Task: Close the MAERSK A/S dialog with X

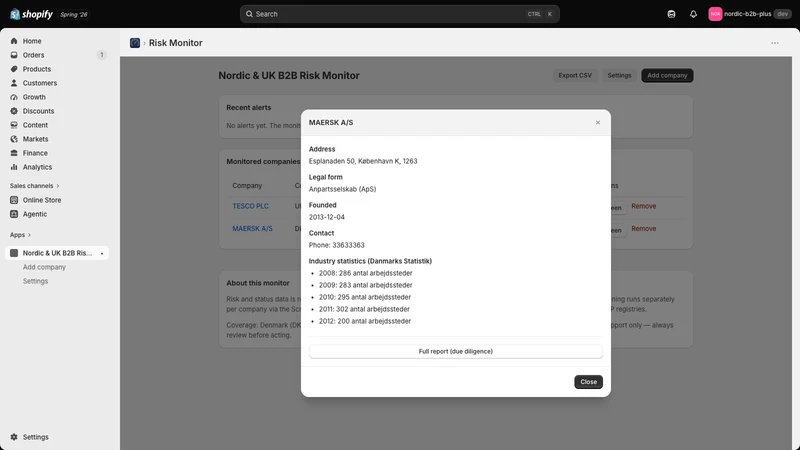Action: click(x=598, y=122)
